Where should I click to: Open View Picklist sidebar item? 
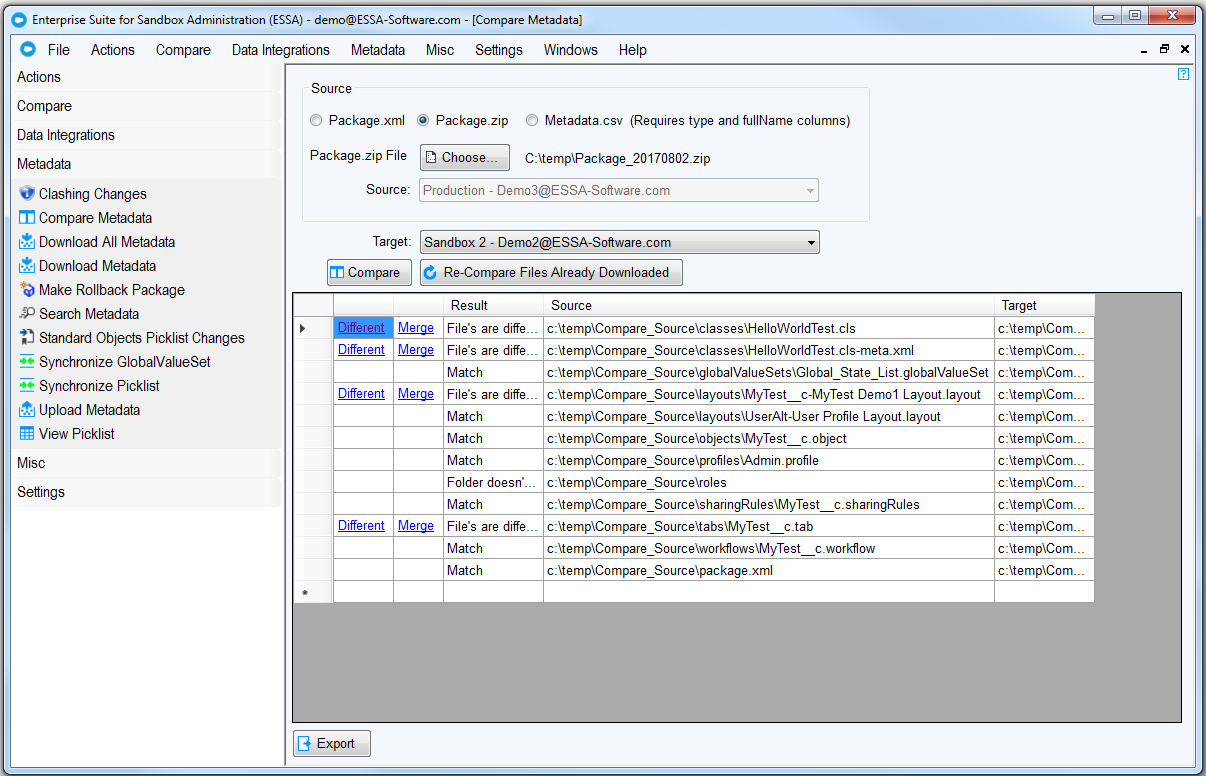click(77, 434)
